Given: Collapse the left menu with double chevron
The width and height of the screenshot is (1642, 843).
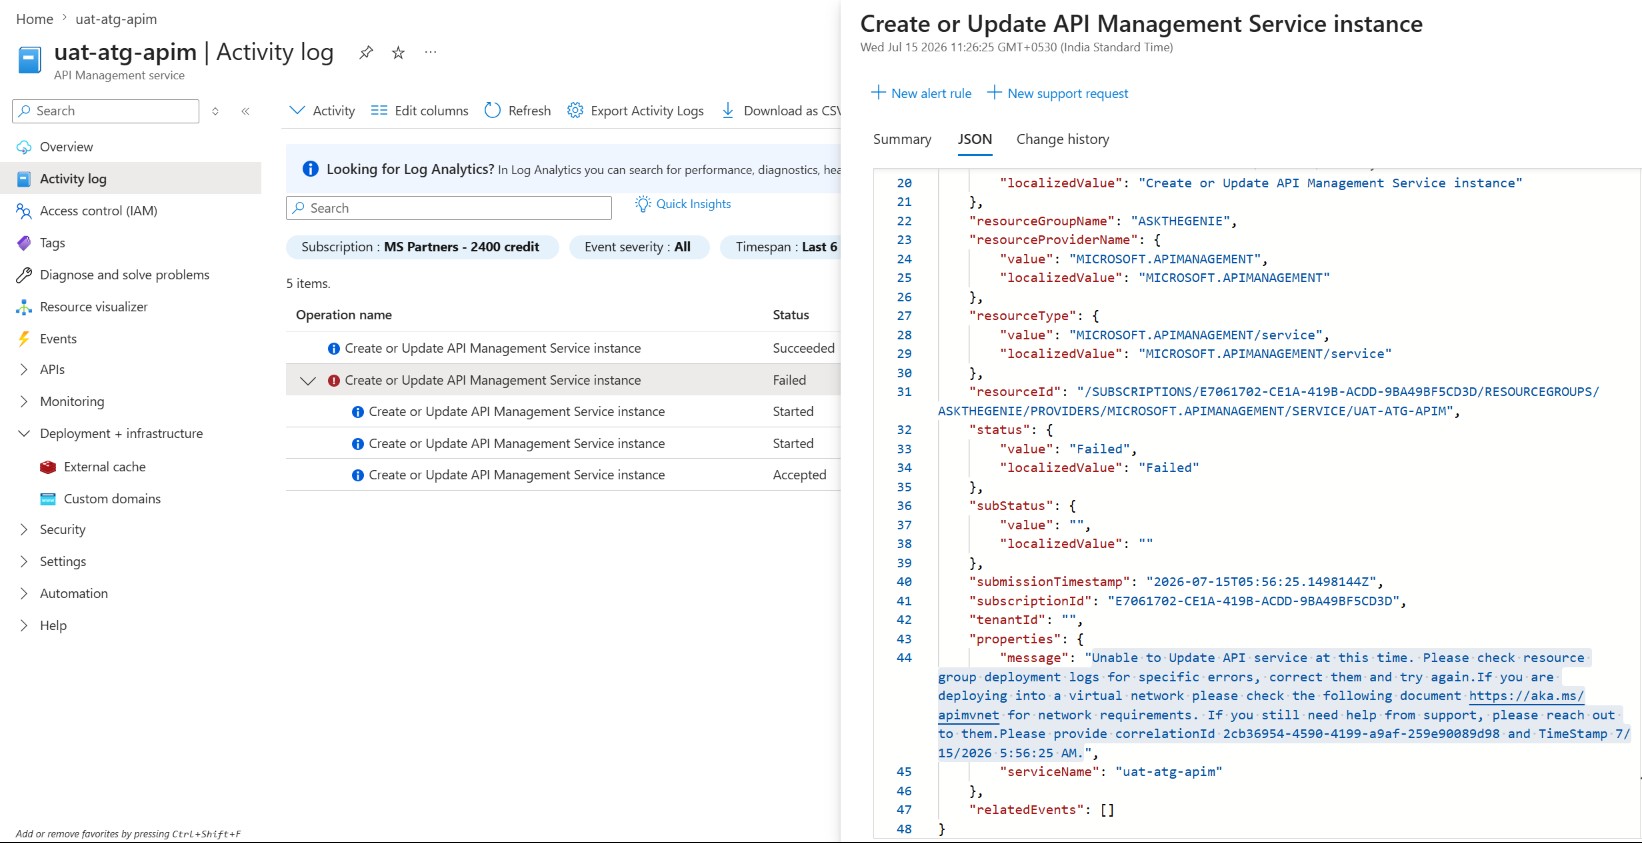Looking at the screenshot, I should [245, 111].
